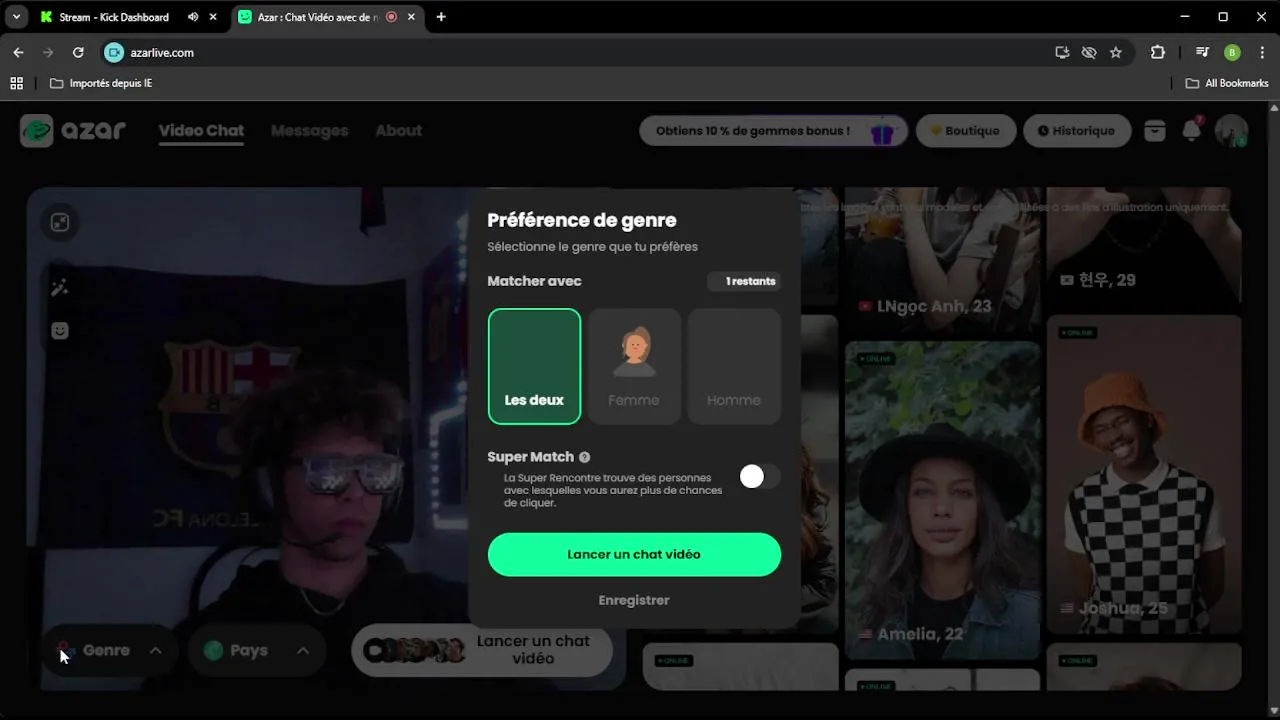The height and width of the screenshot is (720, 1280).
Task: Bookmark this page with star icon
Action: pos(1116,52)
